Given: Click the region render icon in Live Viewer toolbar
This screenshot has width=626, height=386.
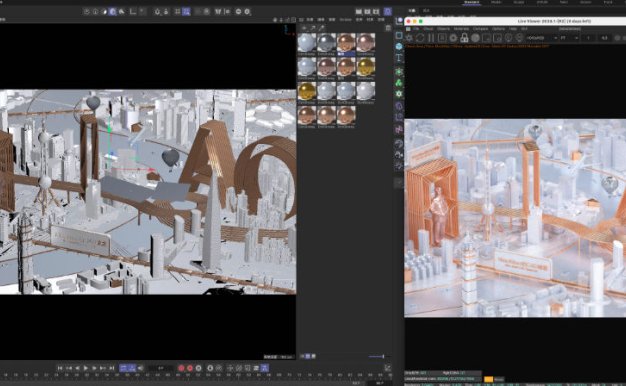Looking at the screenshot, I should click(486, 38).
